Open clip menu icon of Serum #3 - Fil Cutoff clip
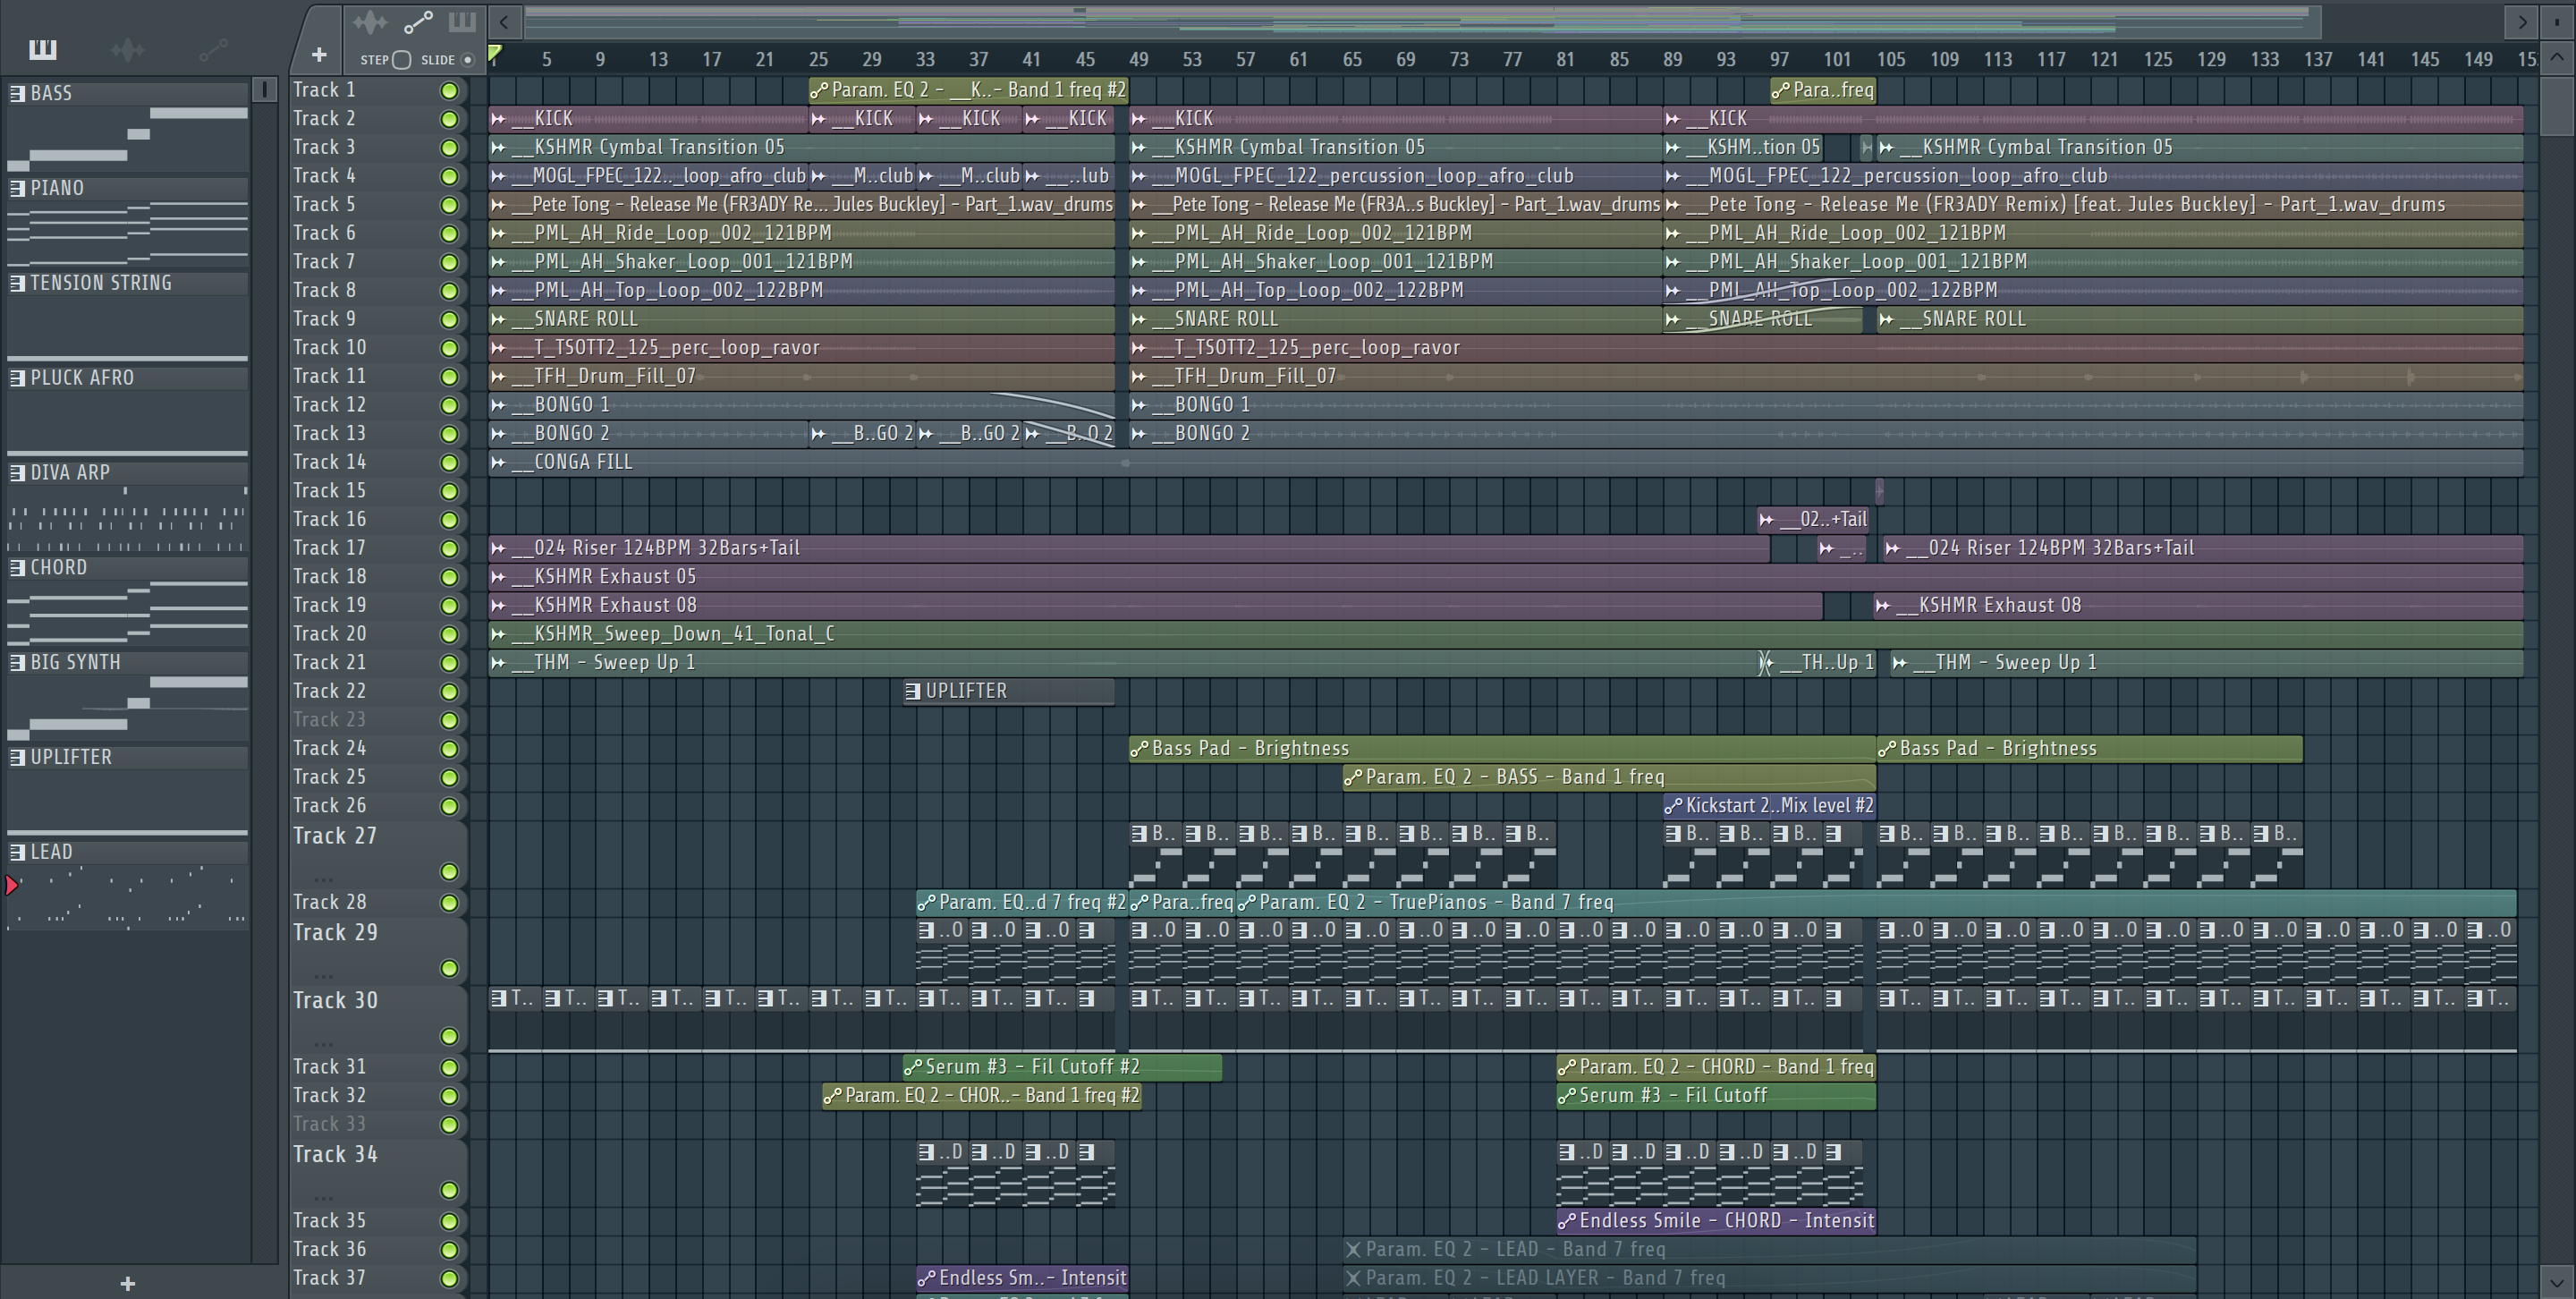2576x1299 pixels. tap(1567, 1096)
